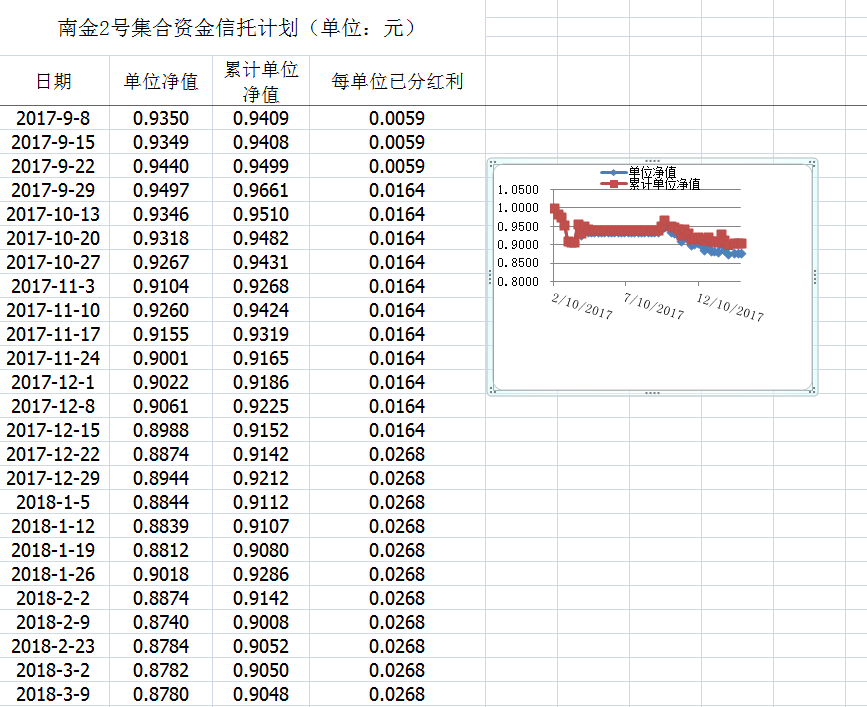This screenshot has height=707, width=867.
Task: Click the red 累计单位净值 legend marker
Action: (x=613, y=184)
